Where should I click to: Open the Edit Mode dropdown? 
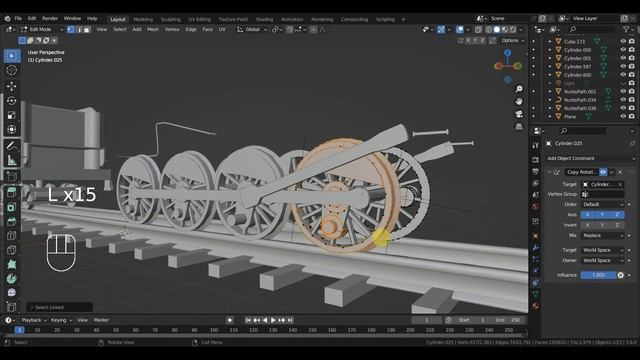42,29
